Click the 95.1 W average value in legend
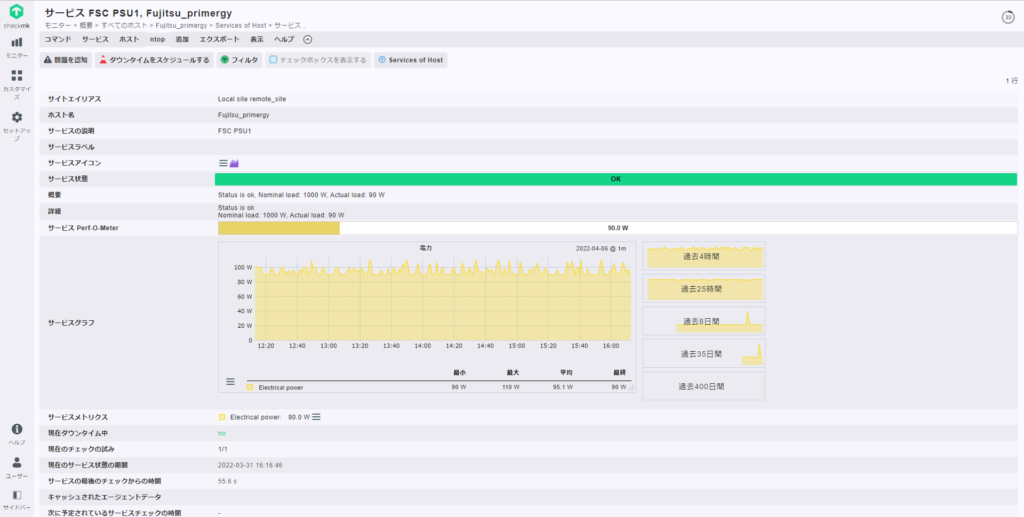The image size is (1024, 517). pyautogui.click(x=563, y=387)
